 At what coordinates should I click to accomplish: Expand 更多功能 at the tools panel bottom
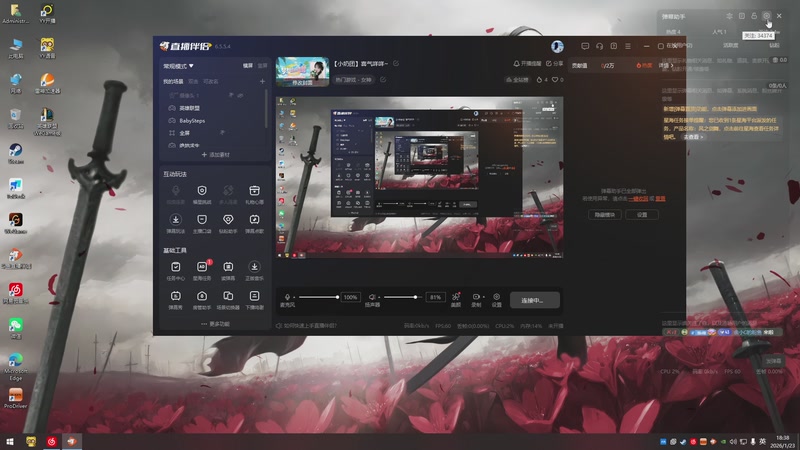coord(215,324)
